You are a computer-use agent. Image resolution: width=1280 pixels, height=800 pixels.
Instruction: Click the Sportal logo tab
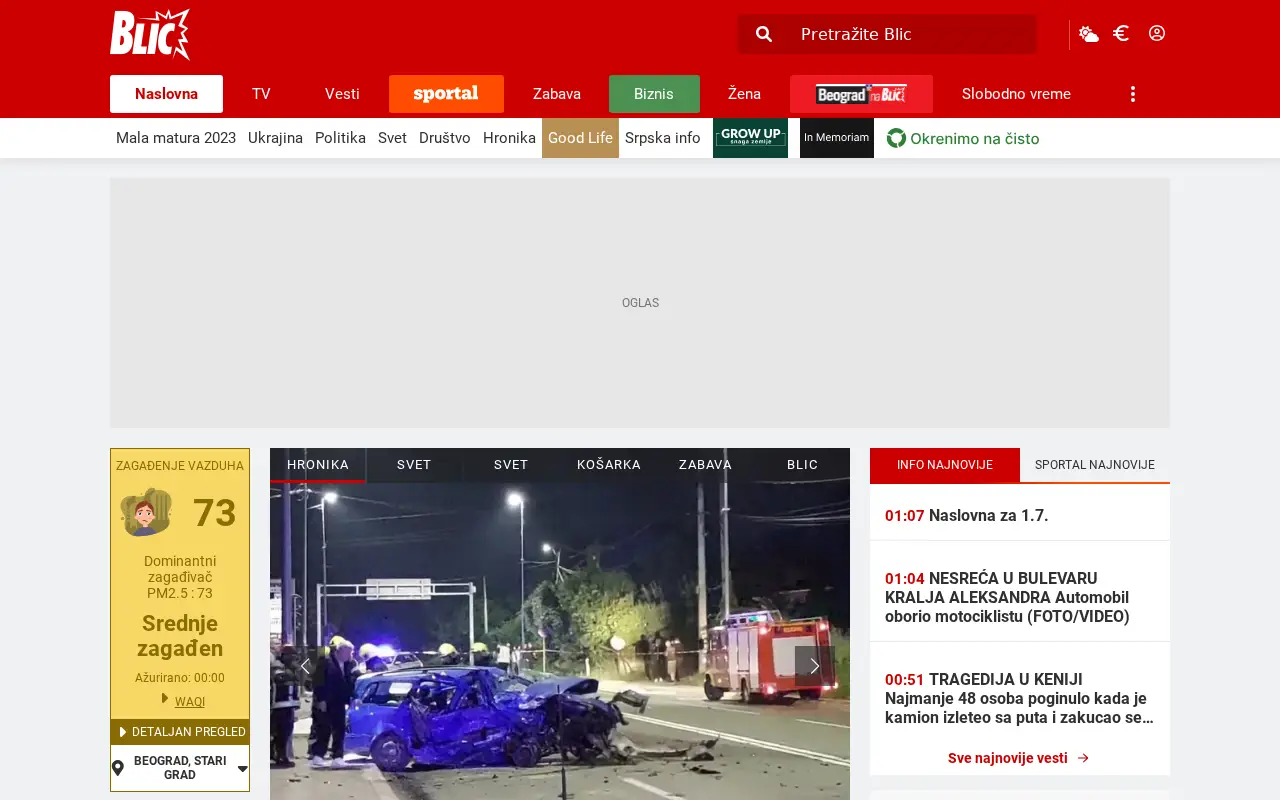446,94
